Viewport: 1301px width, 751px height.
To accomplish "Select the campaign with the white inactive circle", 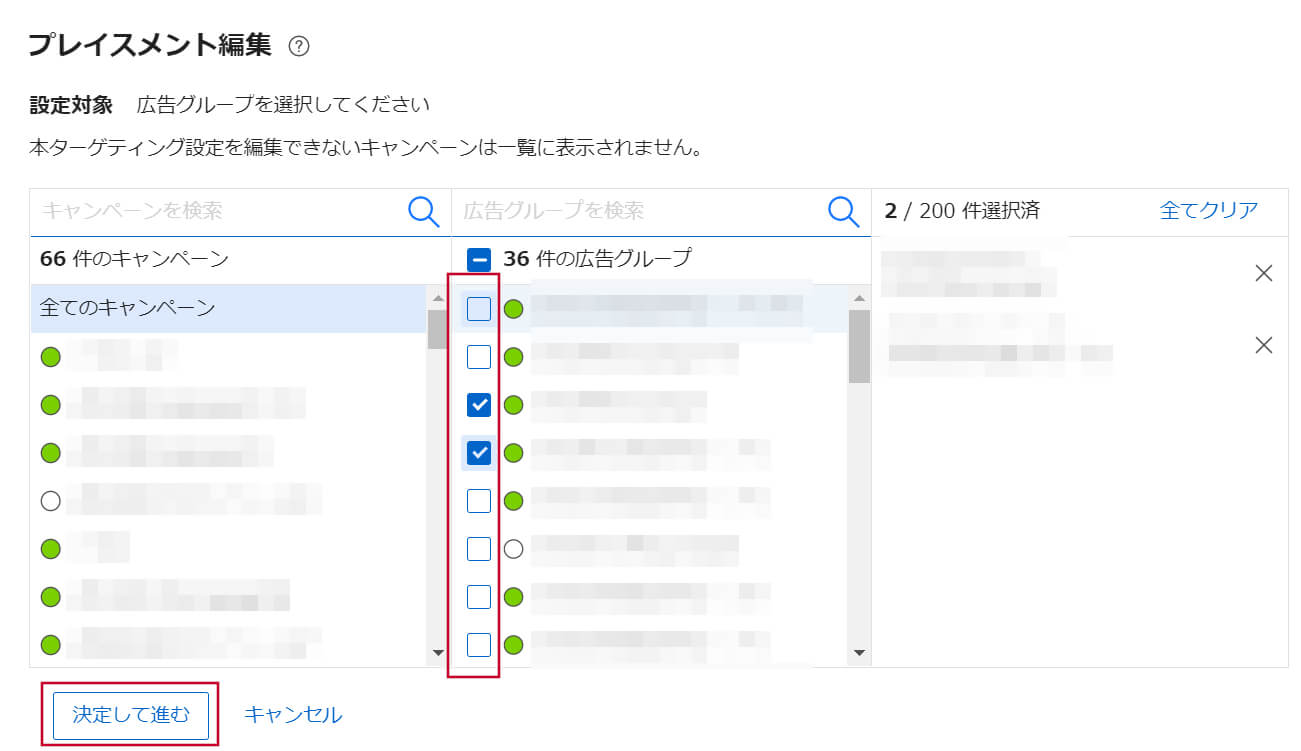I will [x=228, y=500].
